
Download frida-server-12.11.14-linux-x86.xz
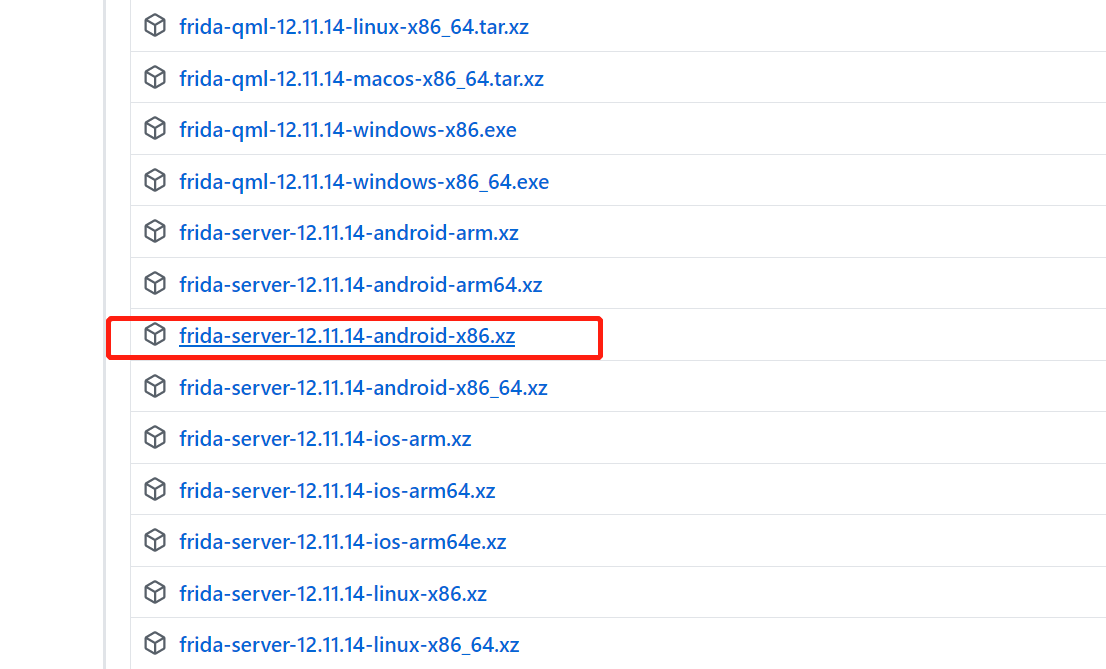333,592
